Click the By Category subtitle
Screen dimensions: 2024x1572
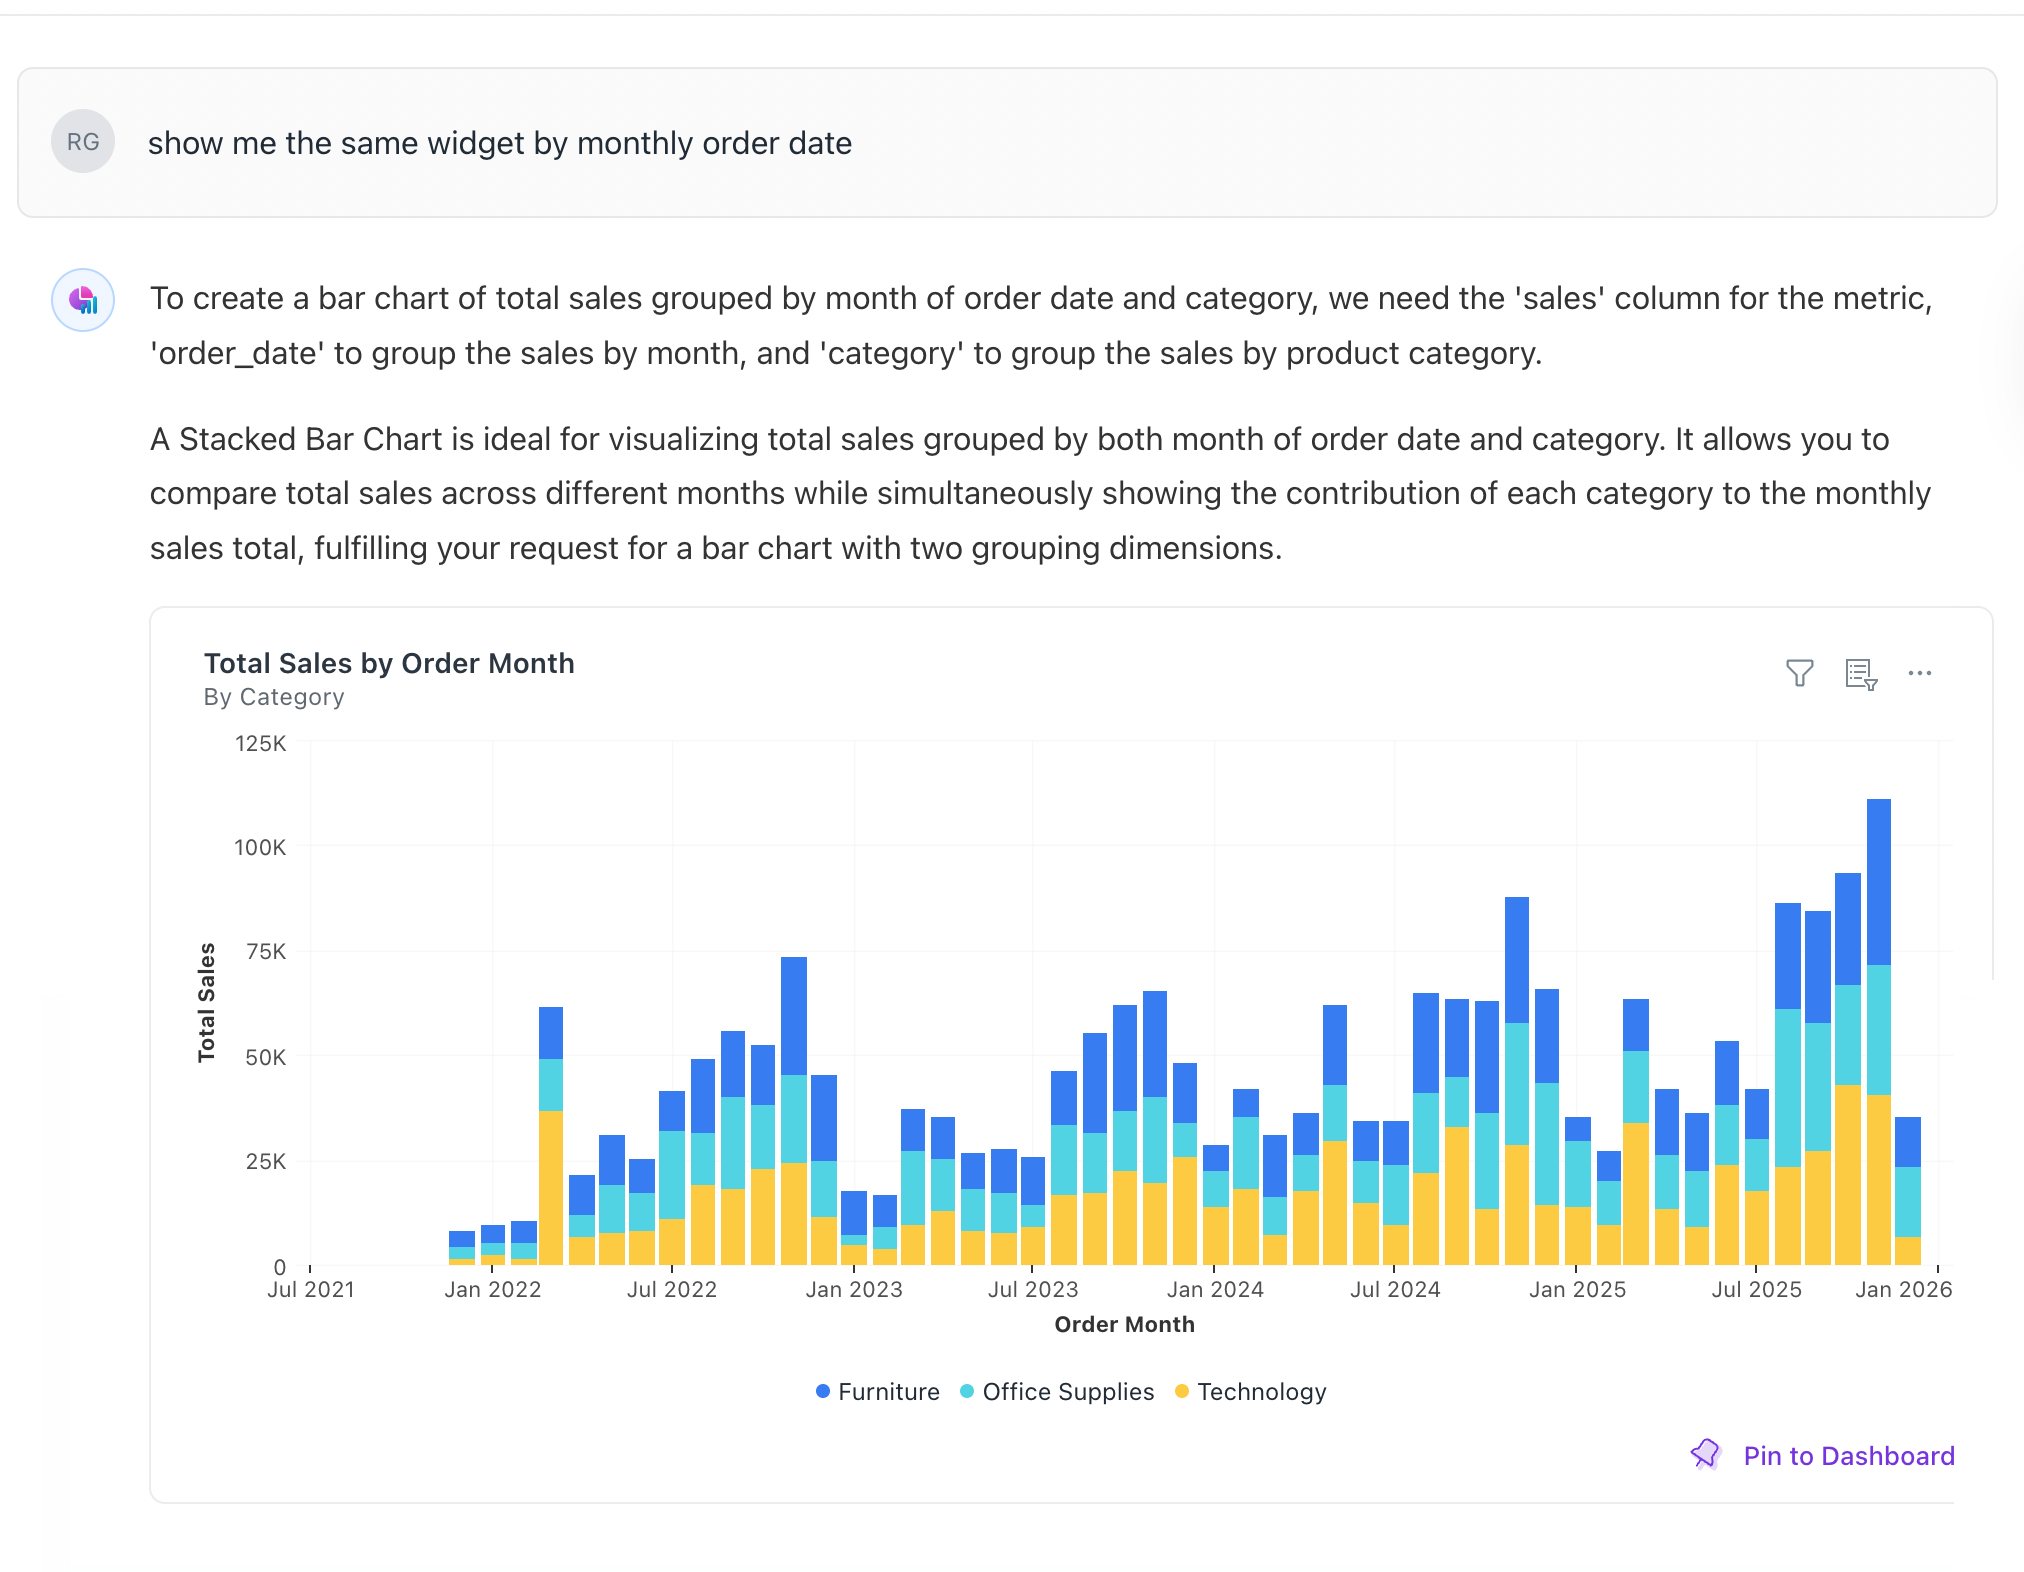274,697
